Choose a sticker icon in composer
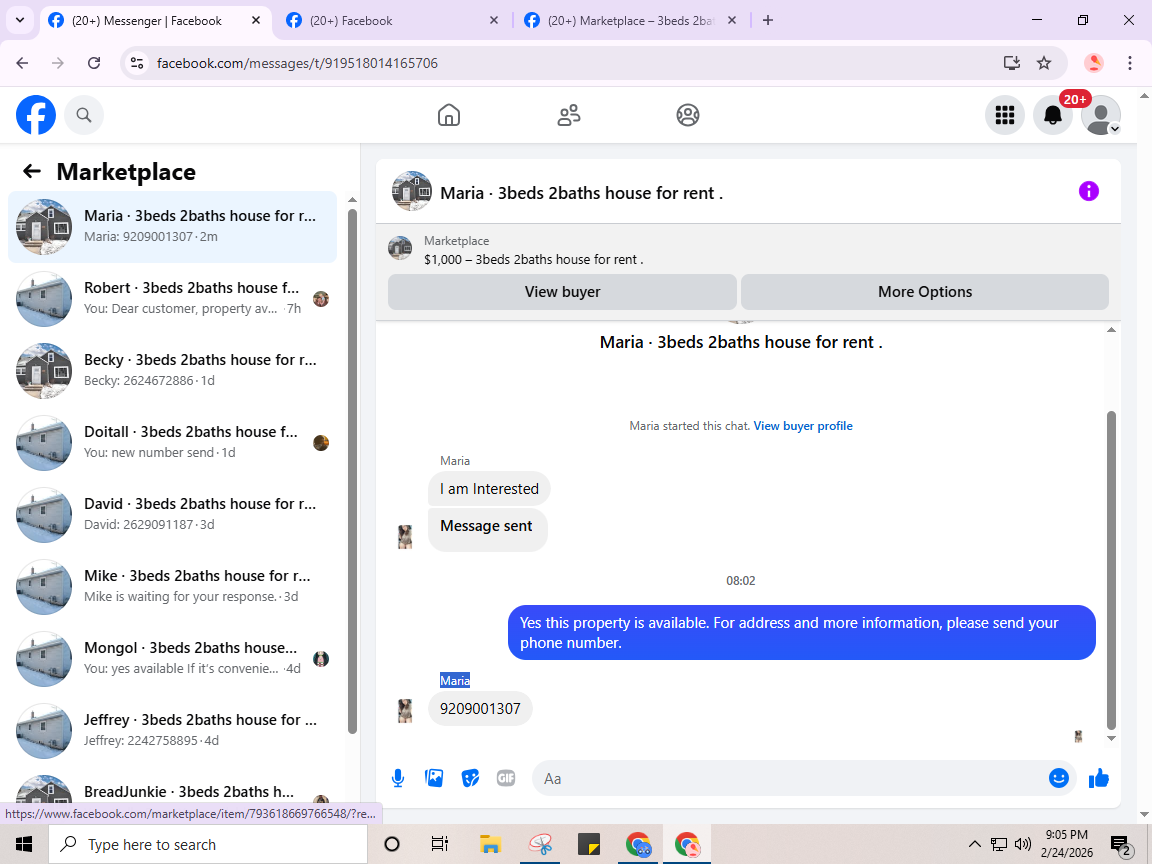The image size is (1152, 864). (470, 778)
